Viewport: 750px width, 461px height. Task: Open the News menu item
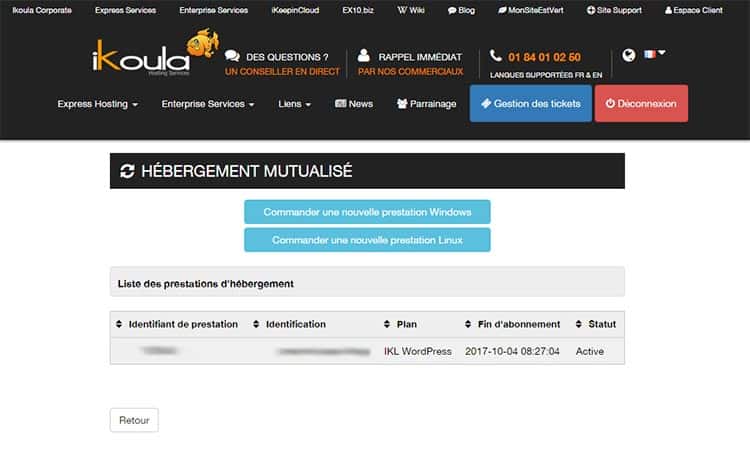pos(354,104)
